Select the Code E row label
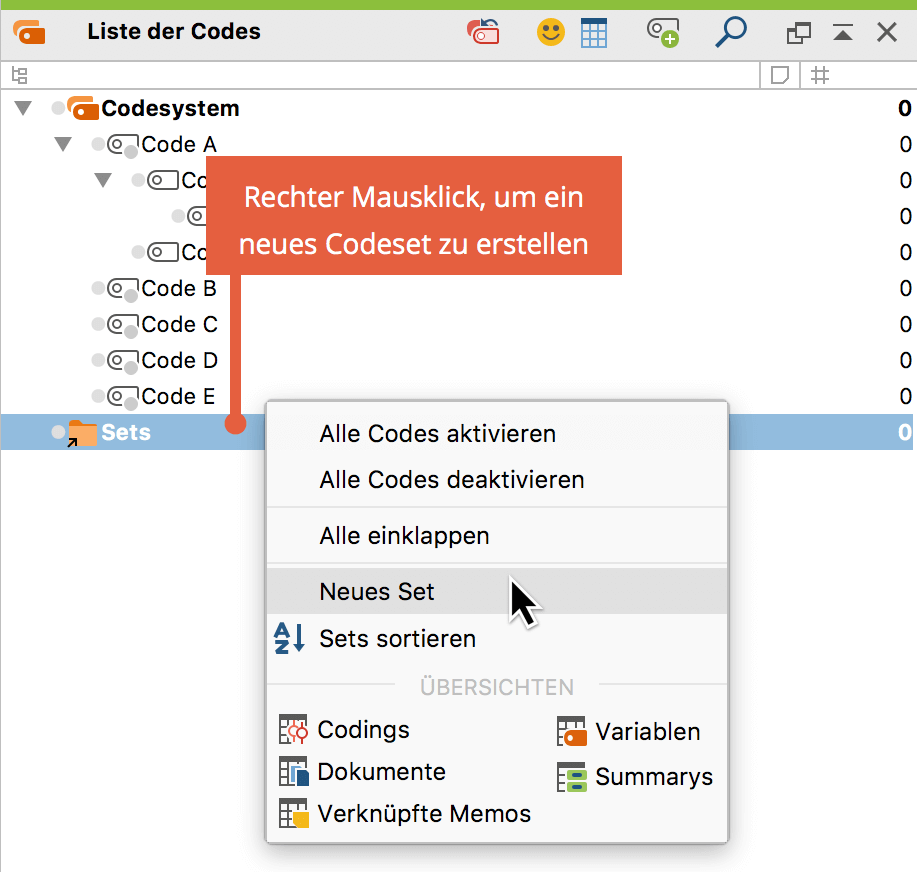 coord(178,397)
